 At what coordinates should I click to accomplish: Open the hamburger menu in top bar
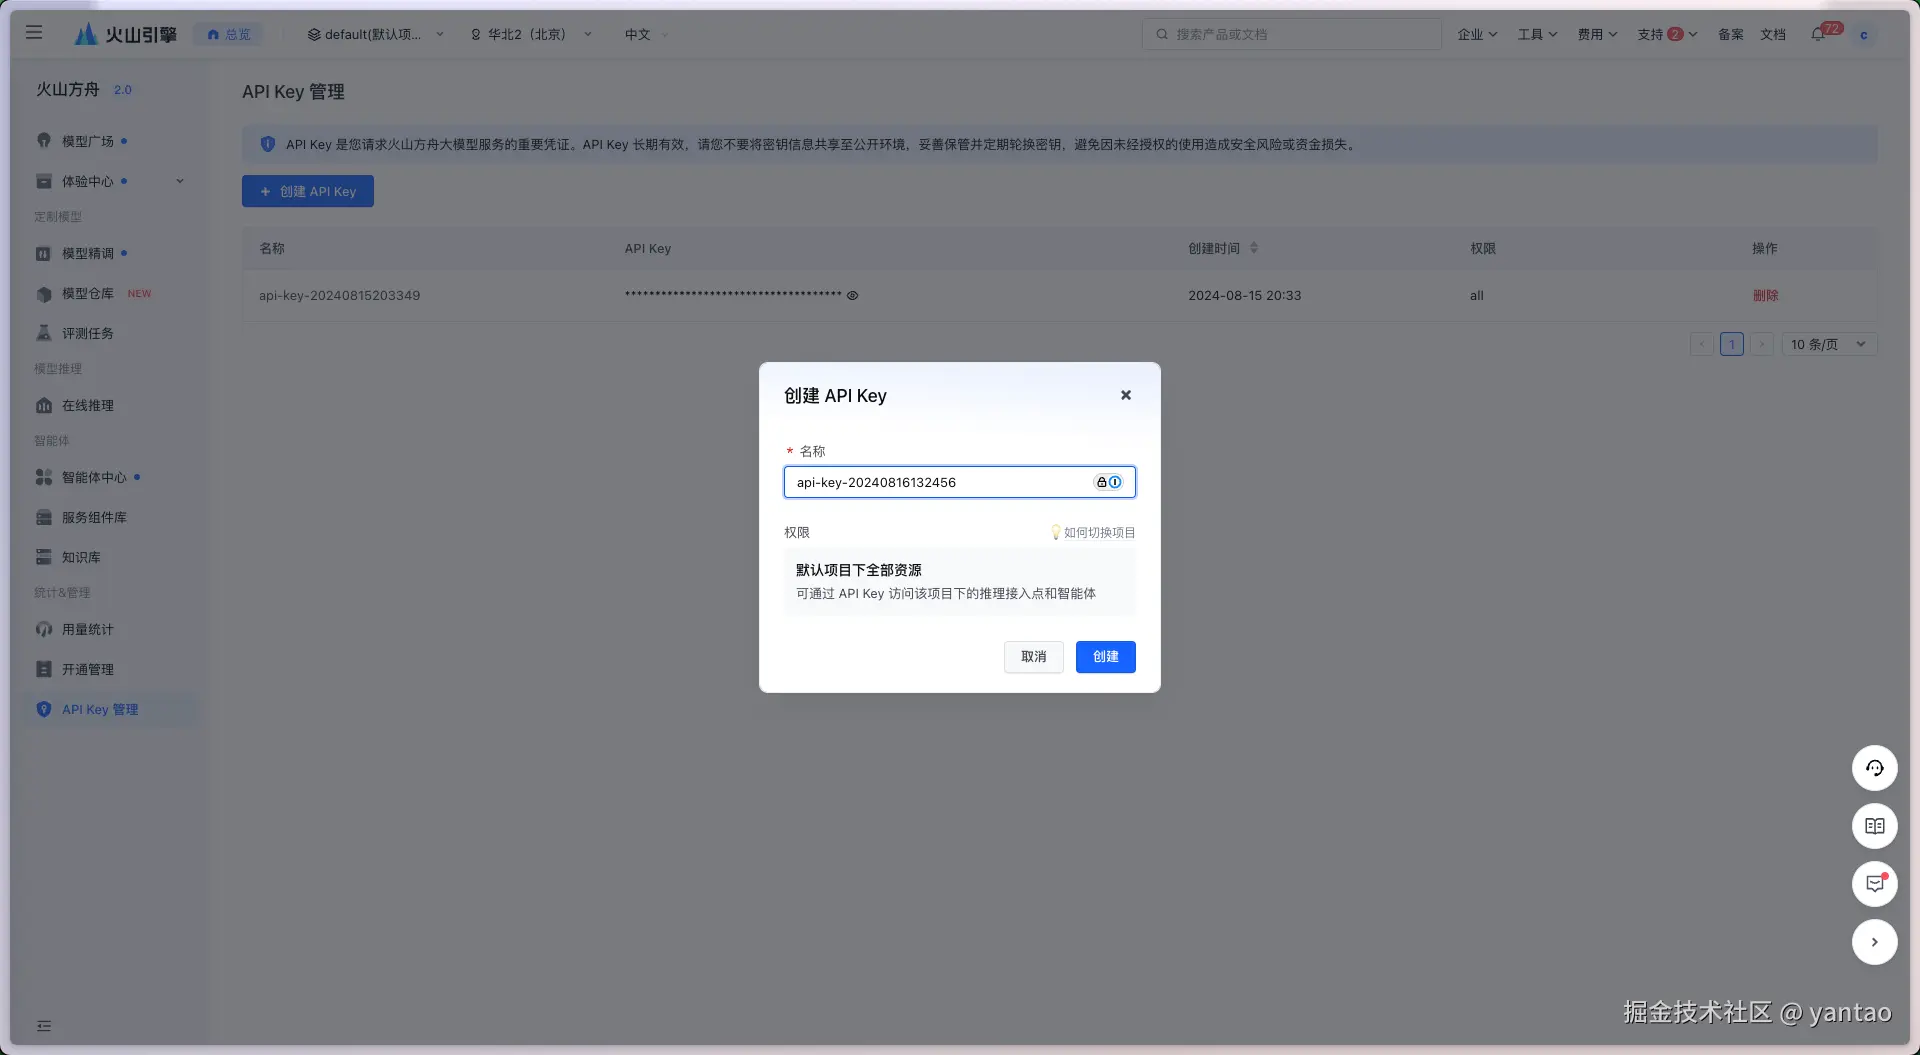(34, 33)
